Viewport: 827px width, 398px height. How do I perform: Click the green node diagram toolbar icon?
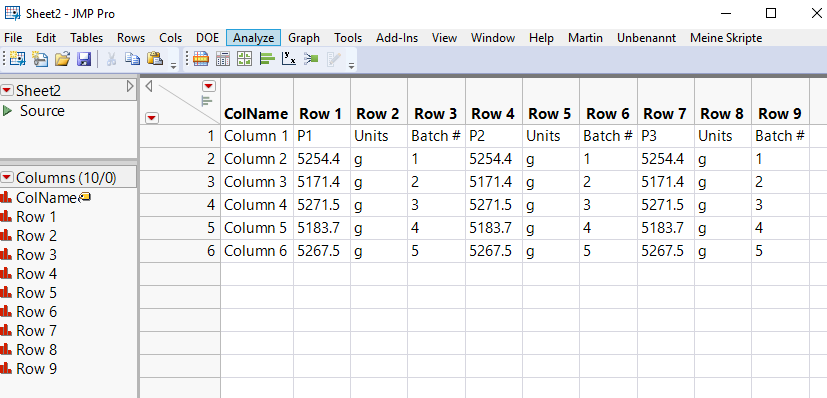[x=311, y=59]
